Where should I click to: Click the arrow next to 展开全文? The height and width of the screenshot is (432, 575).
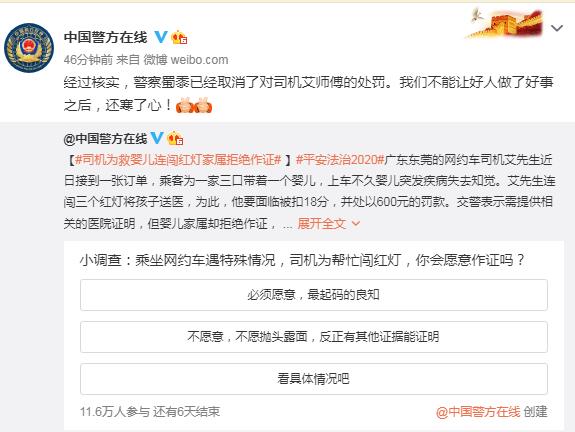356,223
